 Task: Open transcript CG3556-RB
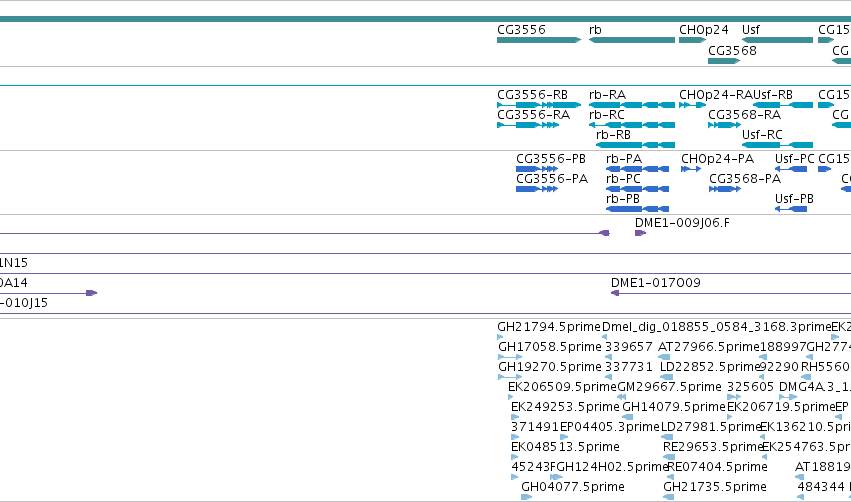click(x=539, y=105)
